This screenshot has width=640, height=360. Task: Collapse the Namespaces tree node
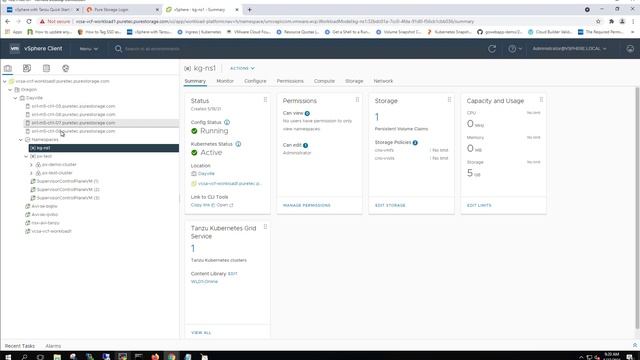21,140
